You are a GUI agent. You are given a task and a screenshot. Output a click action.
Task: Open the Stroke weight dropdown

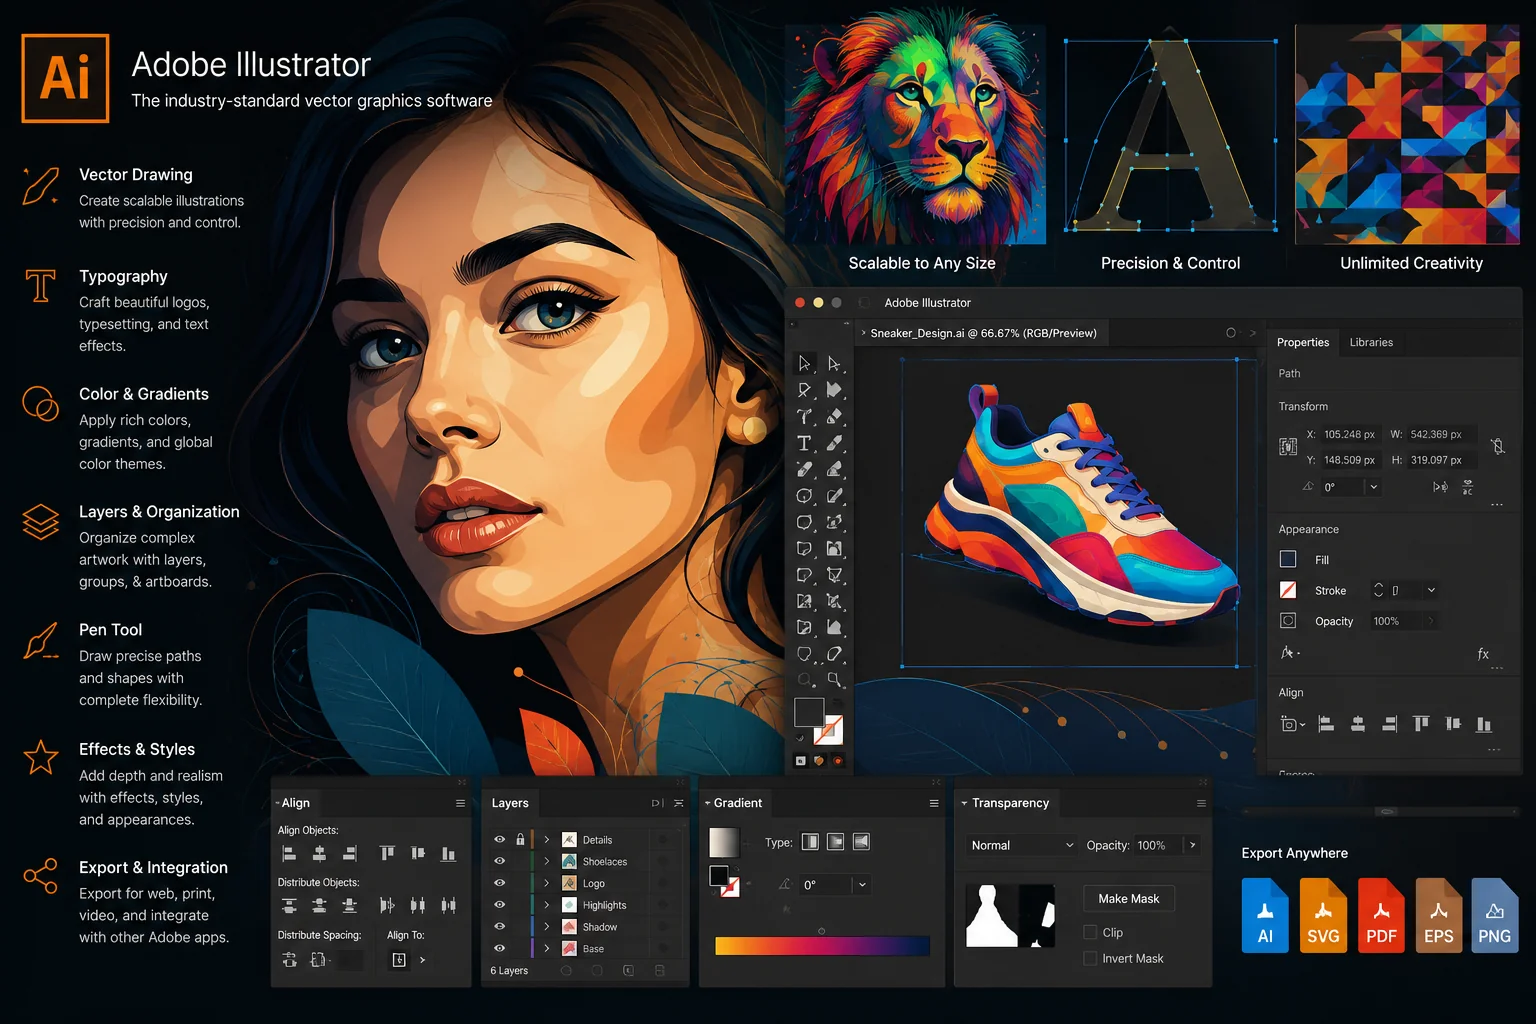point(1431,590)
